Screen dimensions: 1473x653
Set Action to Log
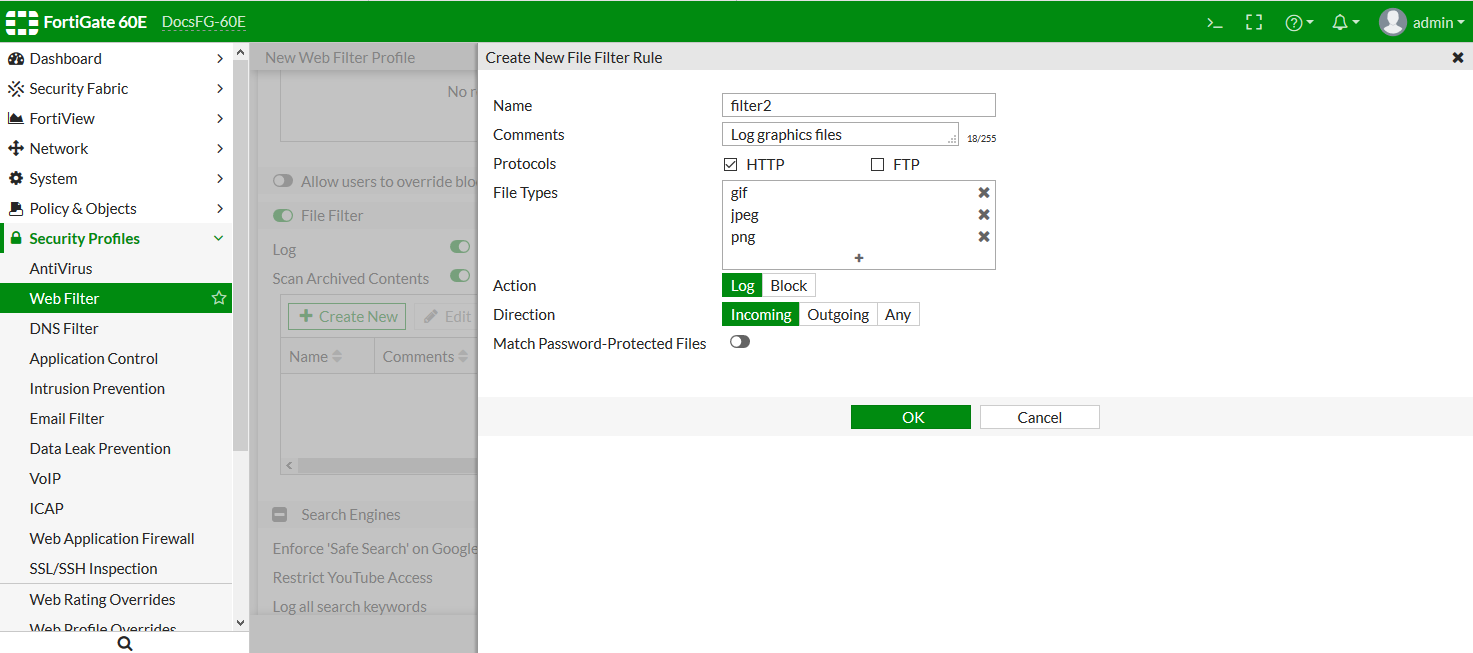[x=742, y=286]
